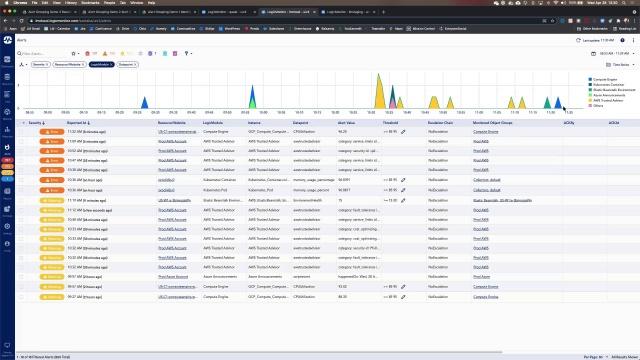Viewport: 640px width, 360px height.
Task: Click the pencil icon on the first threshold
Action: (403, 132)
